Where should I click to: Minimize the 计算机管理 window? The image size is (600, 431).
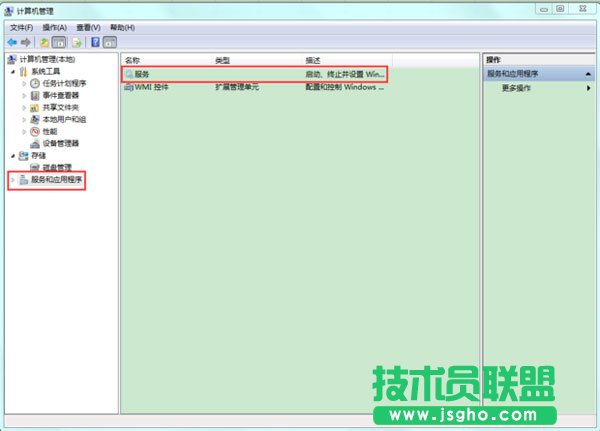544,9
